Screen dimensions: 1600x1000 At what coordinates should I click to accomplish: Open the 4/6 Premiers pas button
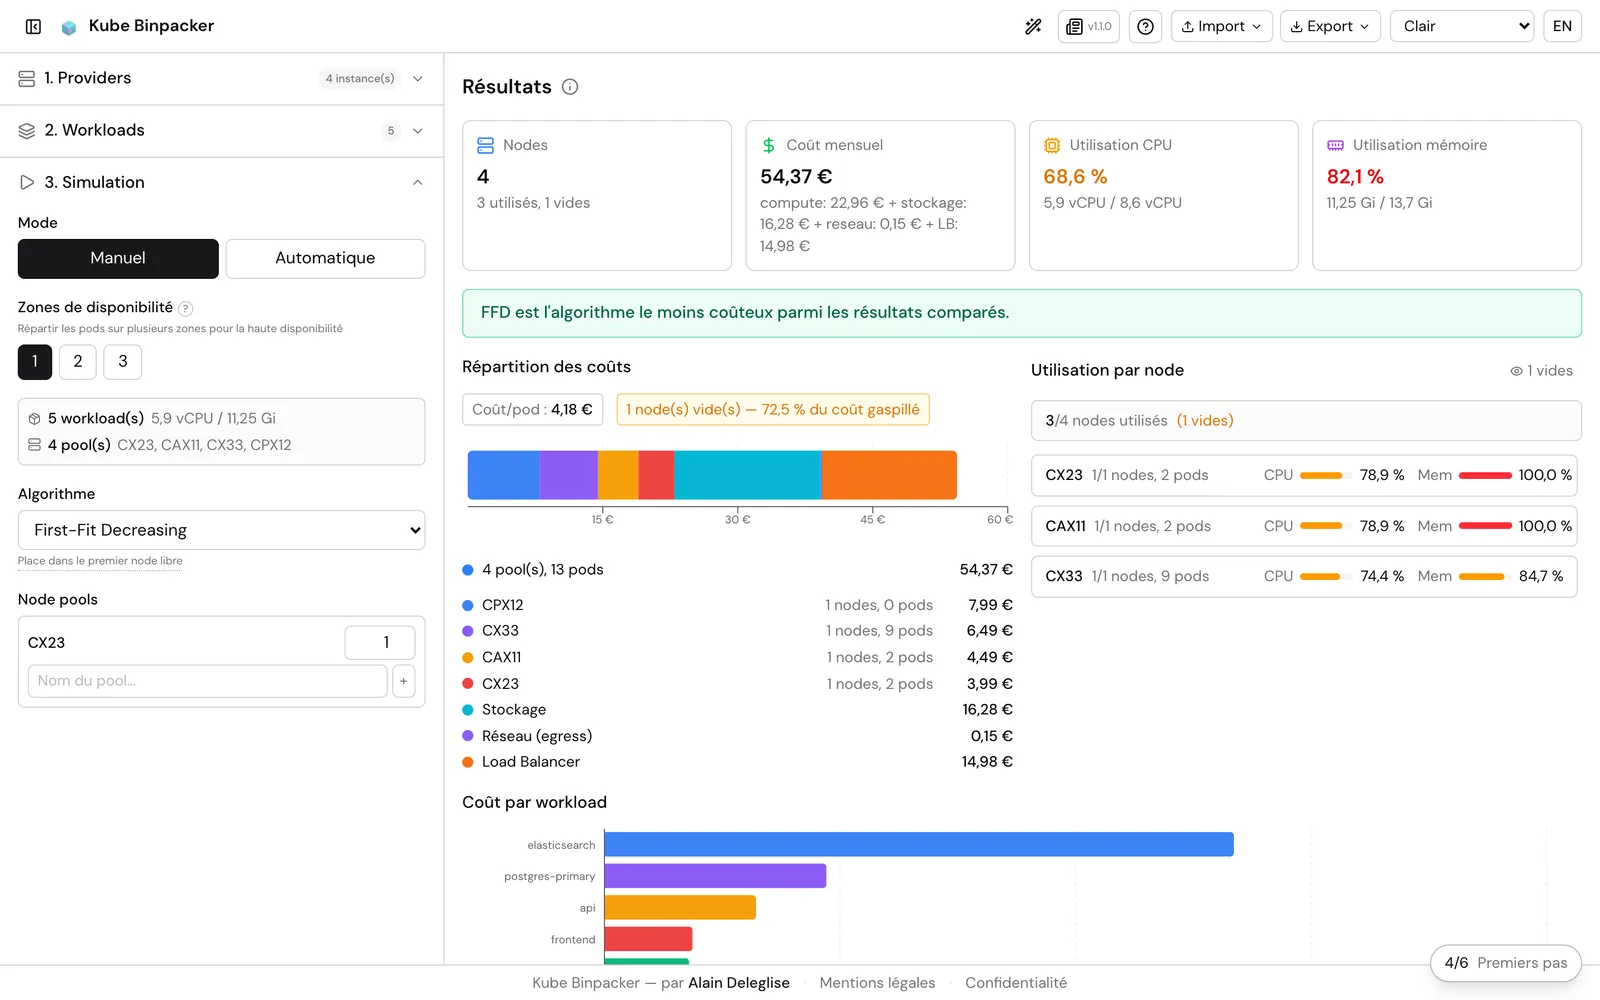coord(1506,963)
